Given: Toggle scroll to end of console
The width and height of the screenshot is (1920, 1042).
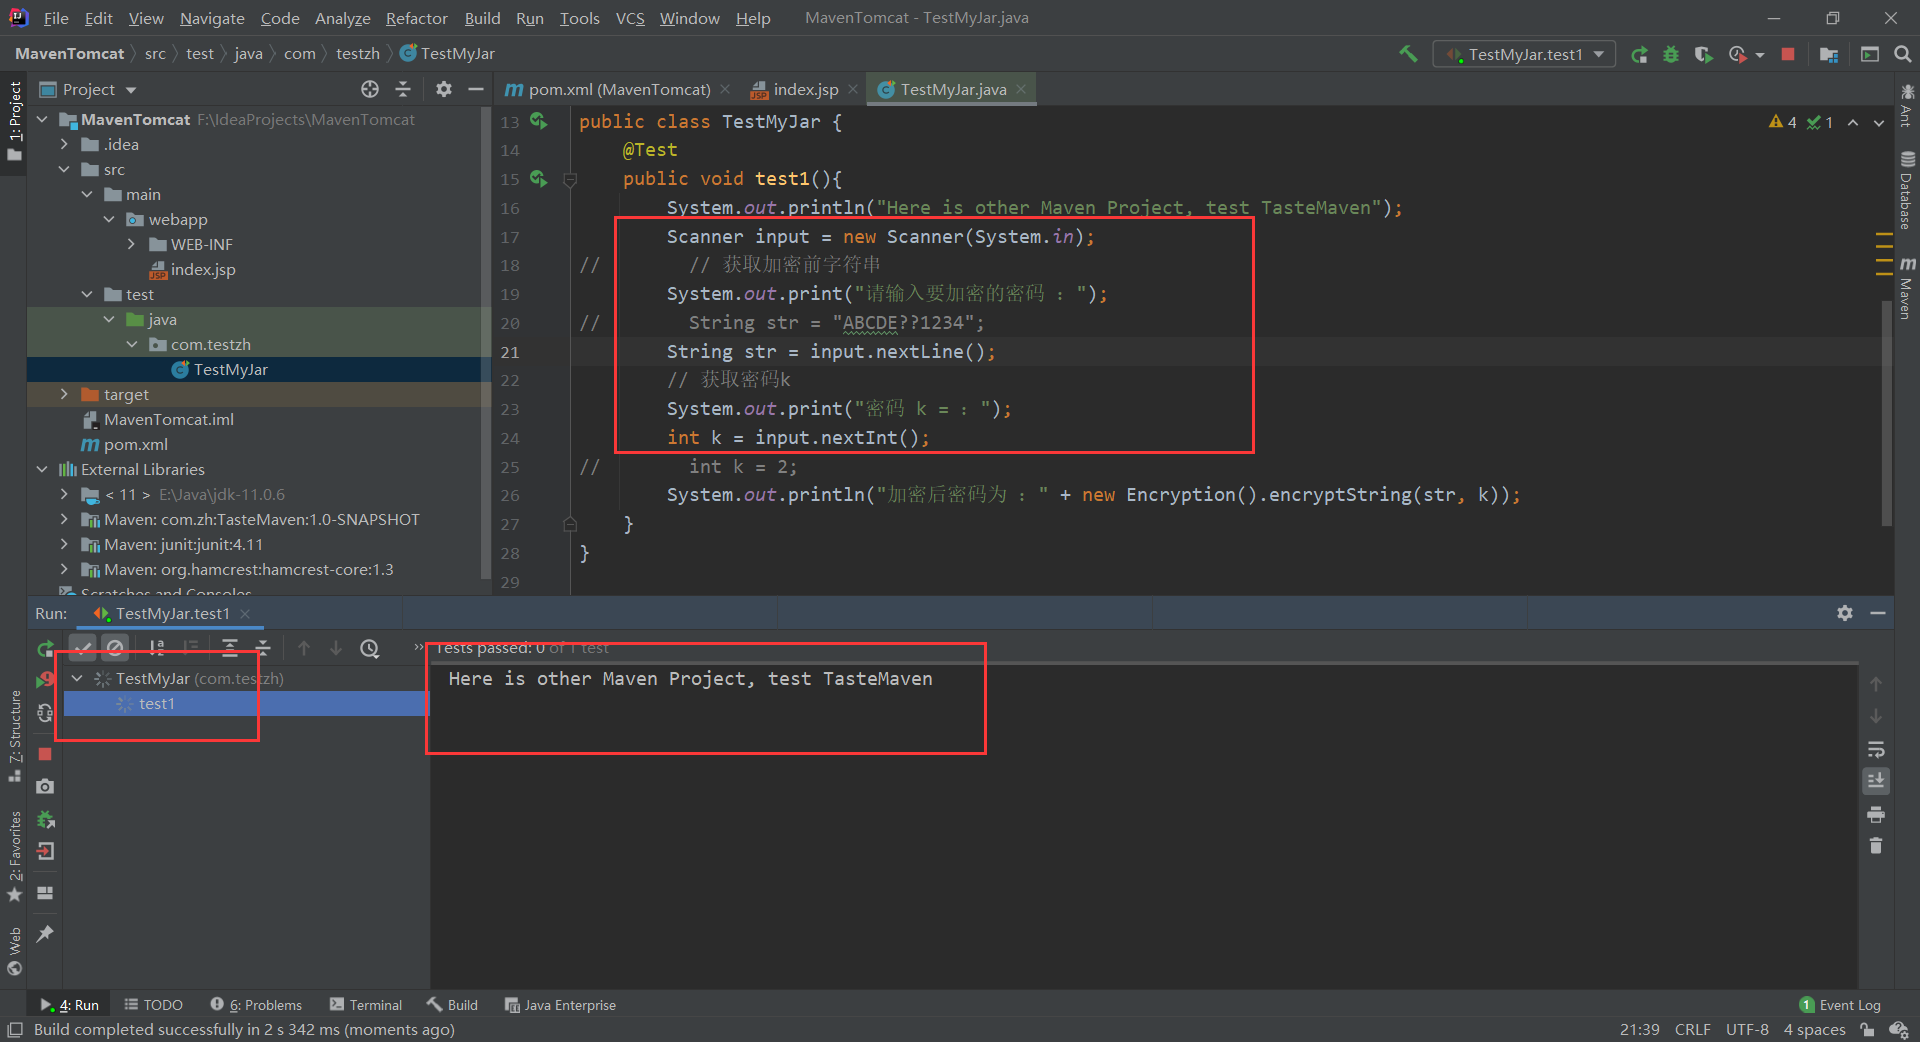Looking at the screenshot, I should 1876,781.
